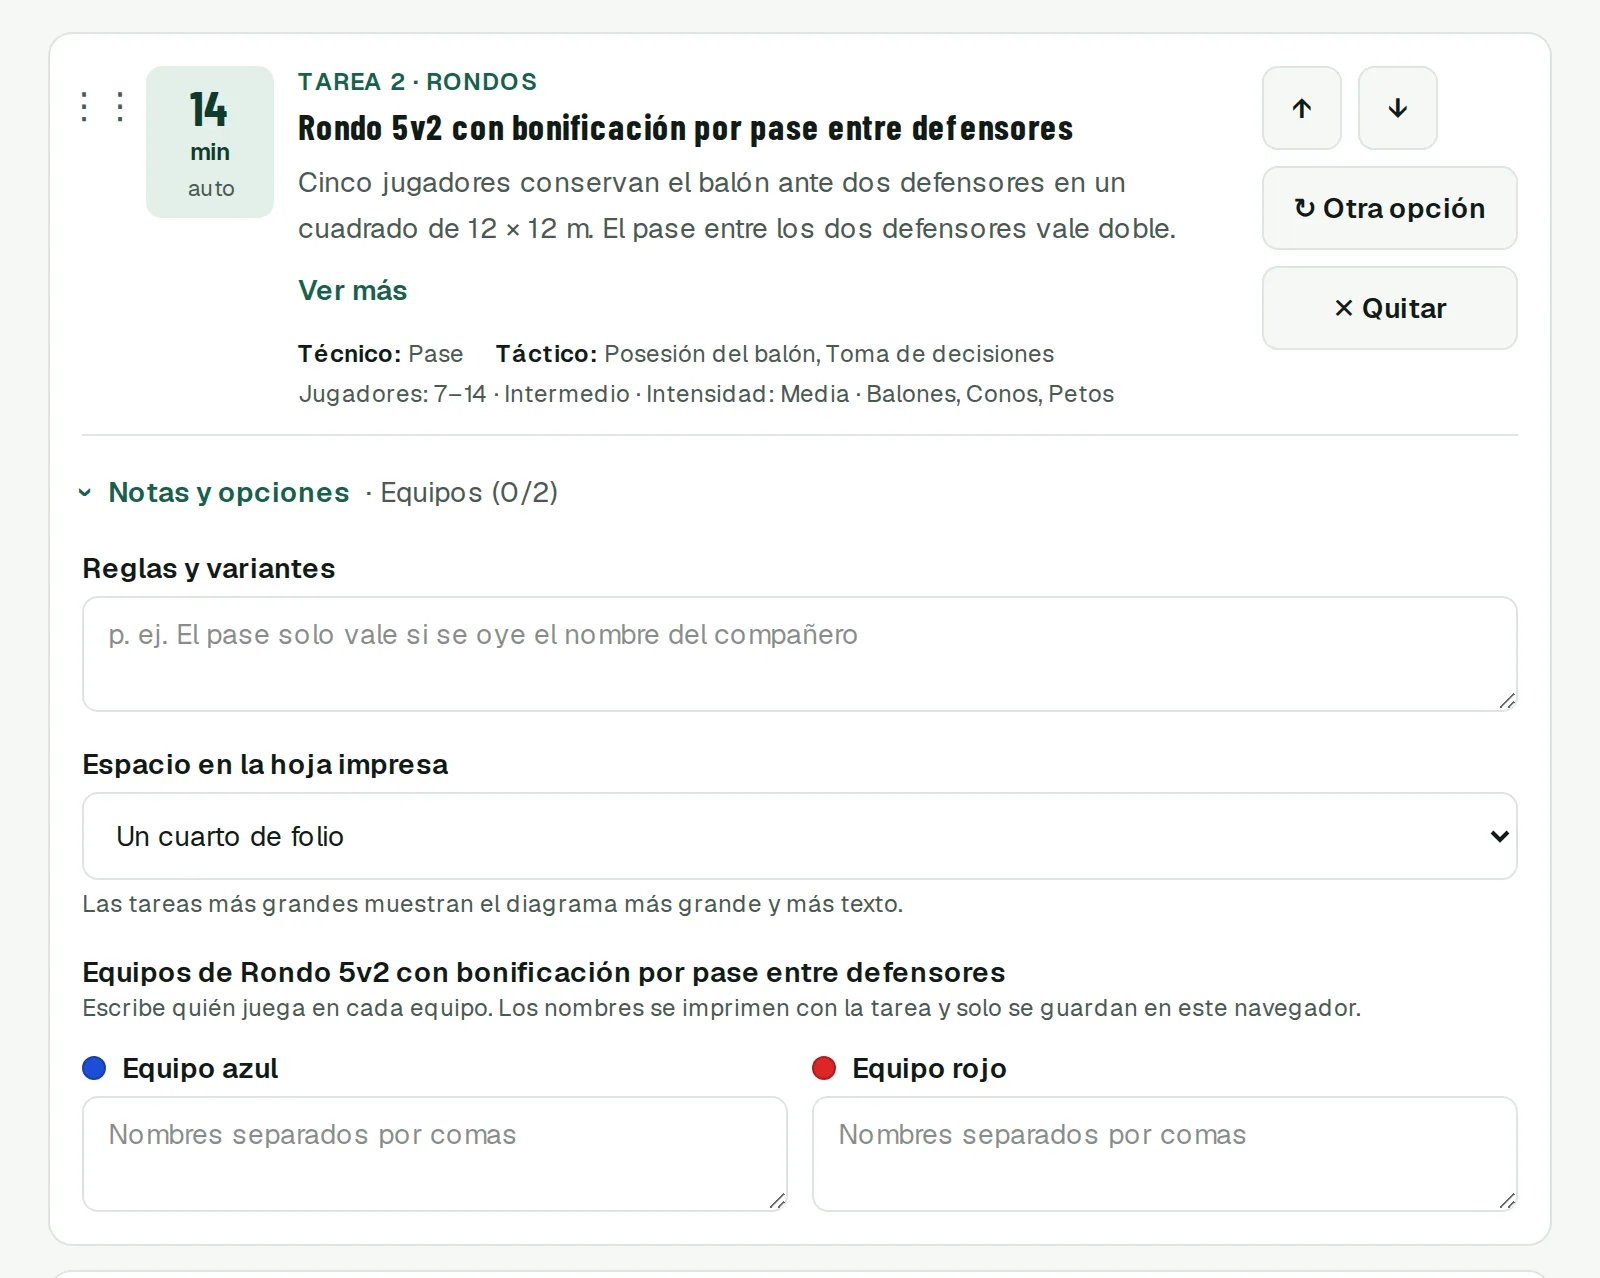Image resolution: width=1600 pixels, height=1278 pixels.
Task: Remove the task with Quitar
Action: point(1389,308)
